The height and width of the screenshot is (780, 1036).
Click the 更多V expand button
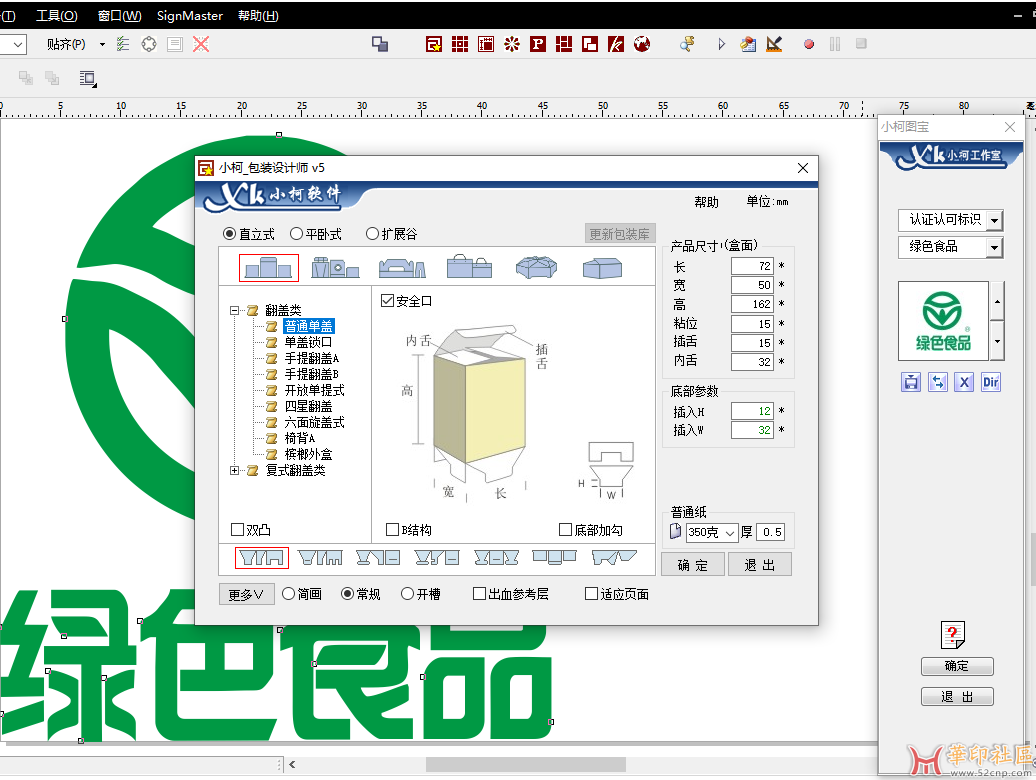pyautogui.click(x=246, y=594)
